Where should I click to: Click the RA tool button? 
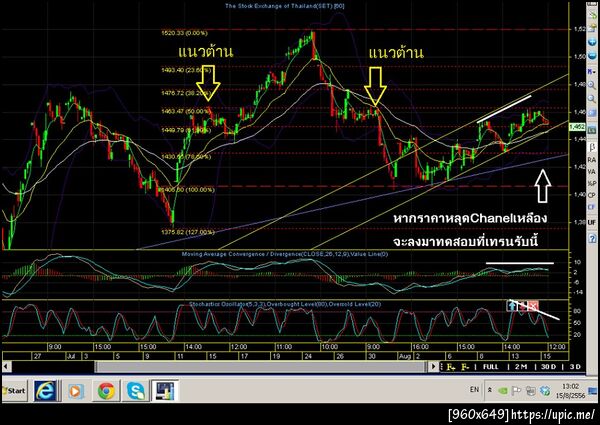(592, 160)
